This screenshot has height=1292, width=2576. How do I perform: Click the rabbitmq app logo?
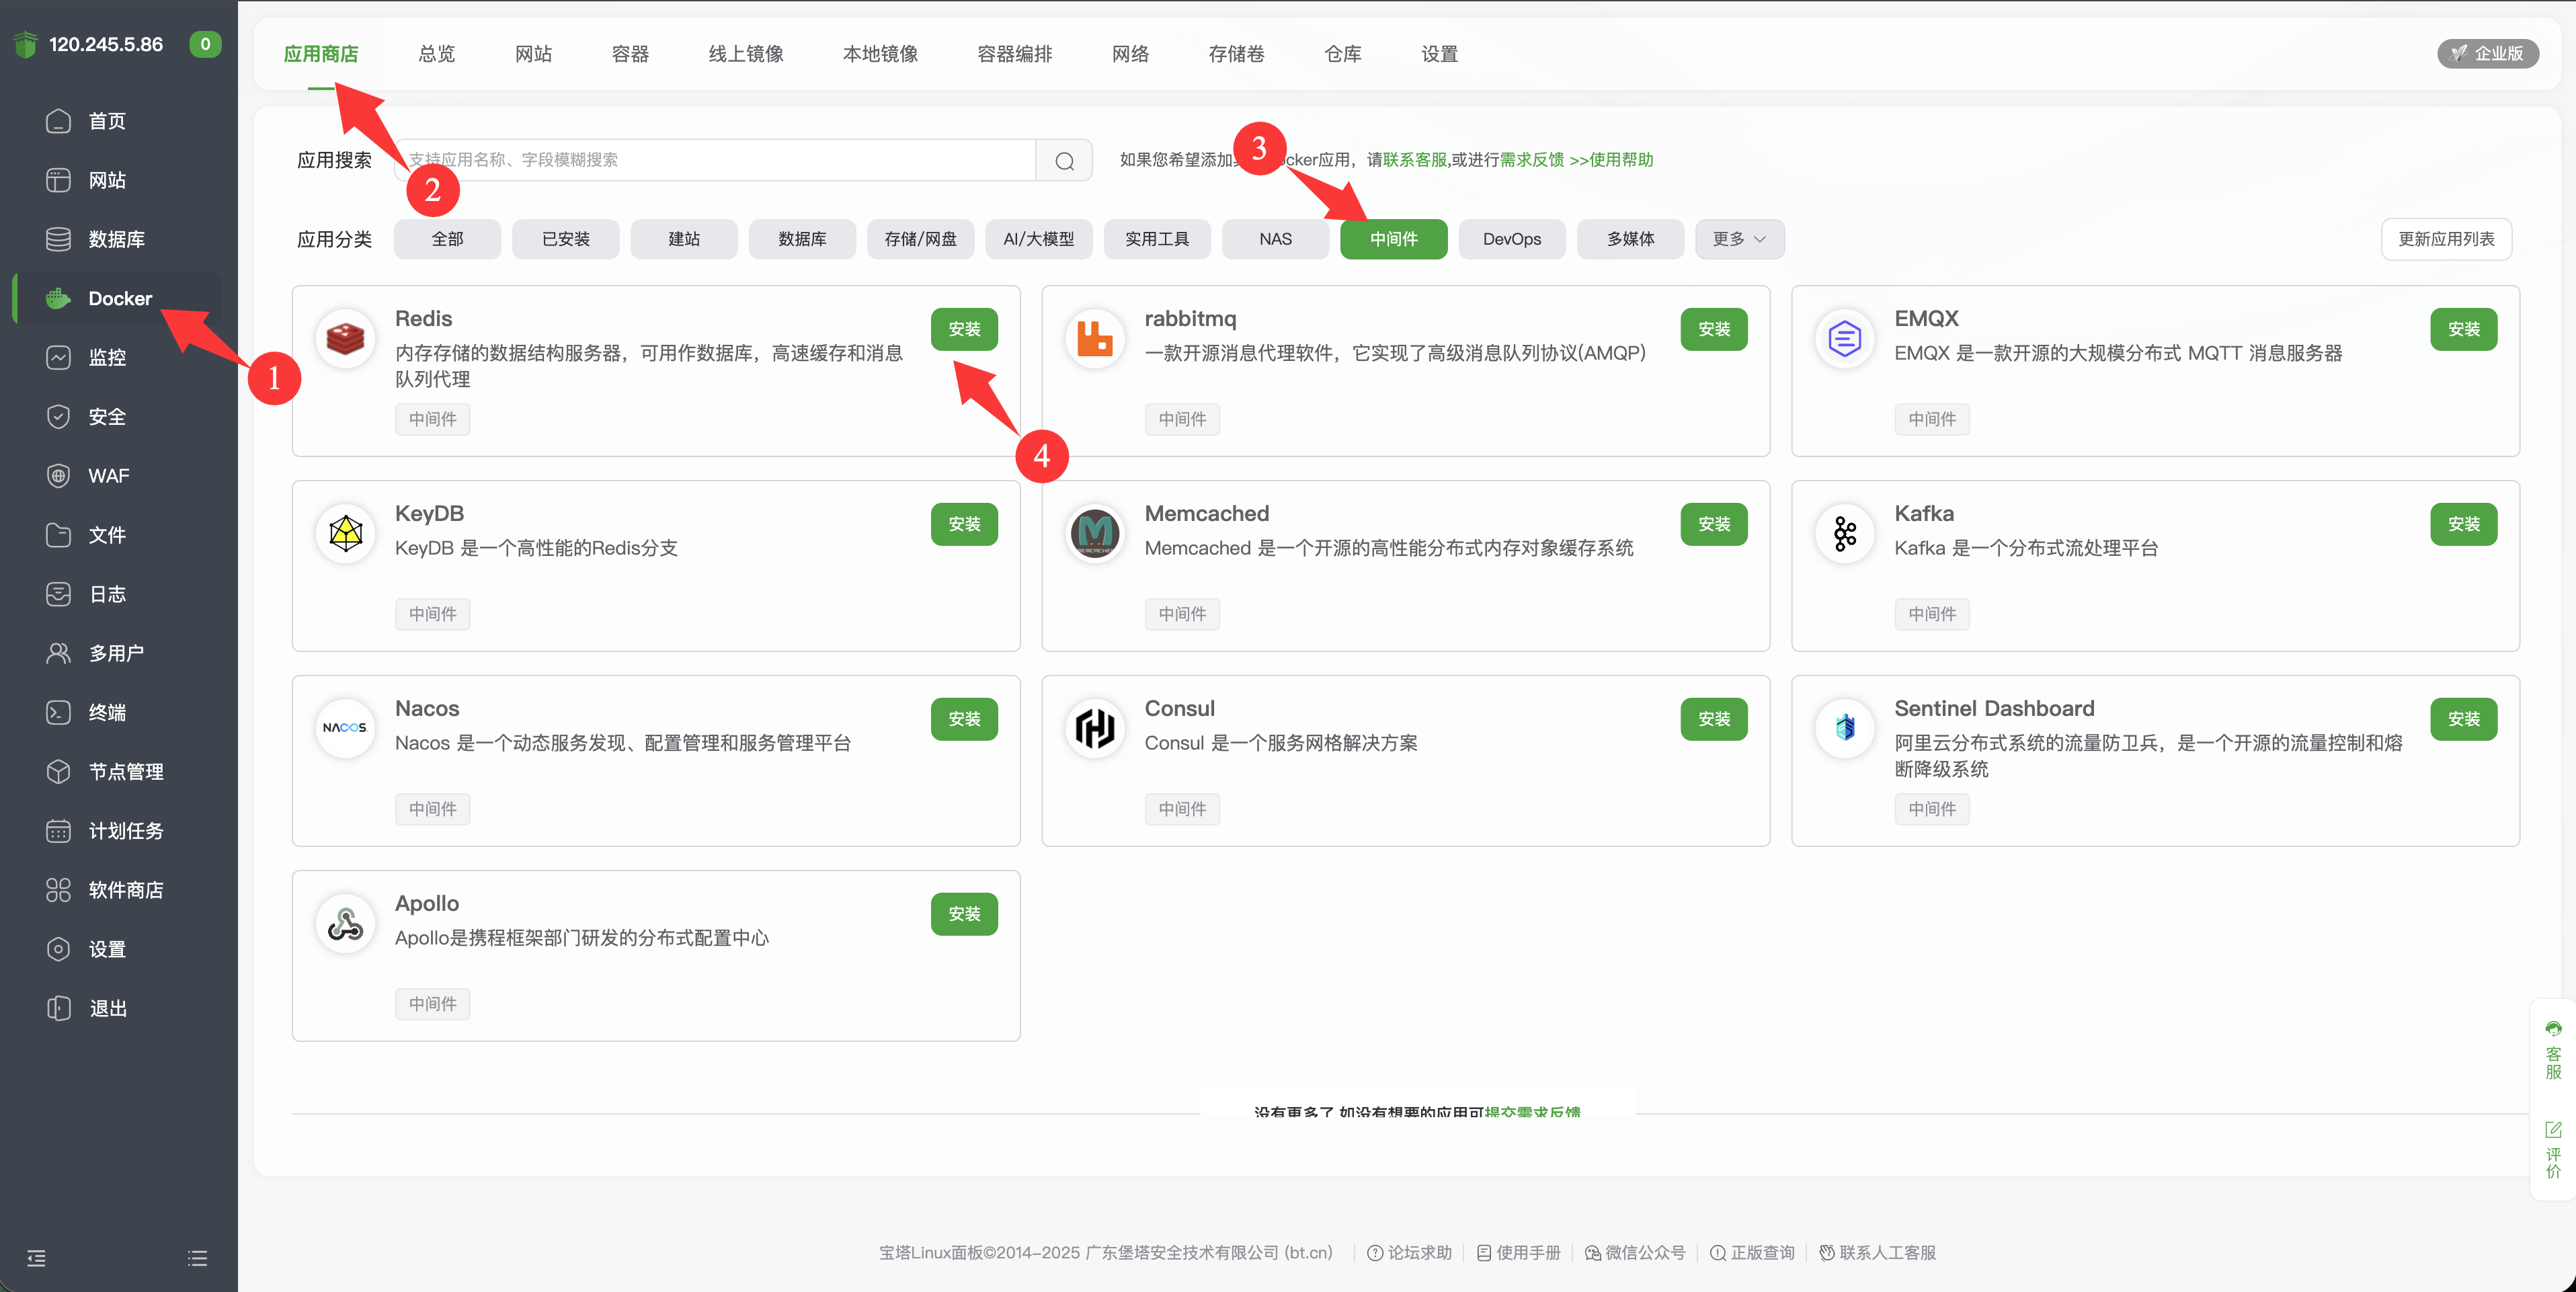click(1094, 338)
